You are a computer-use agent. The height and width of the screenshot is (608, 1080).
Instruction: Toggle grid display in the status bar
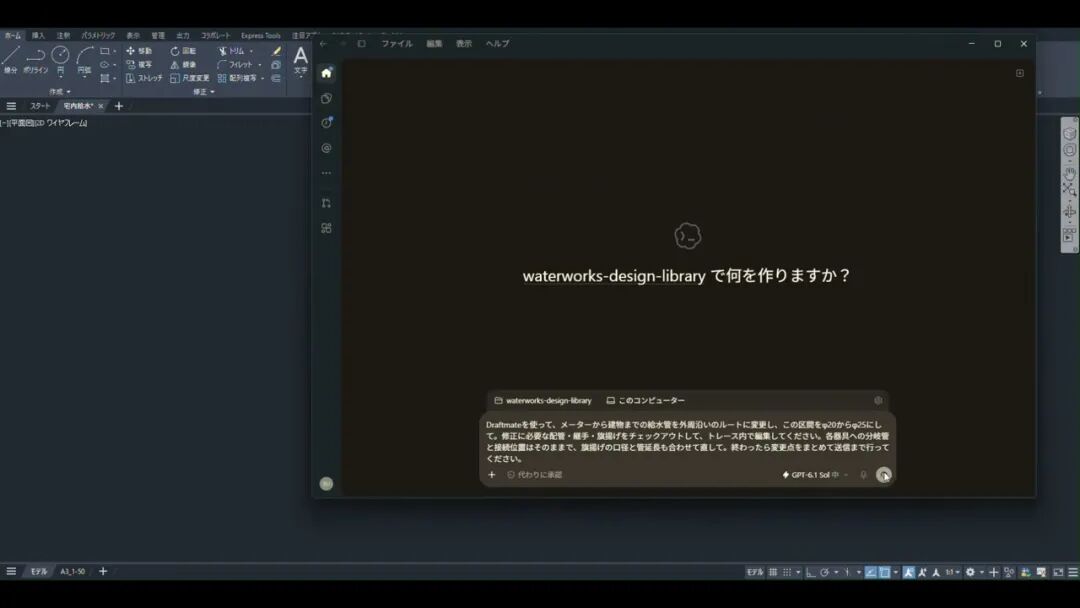click(x=773, y=572)
